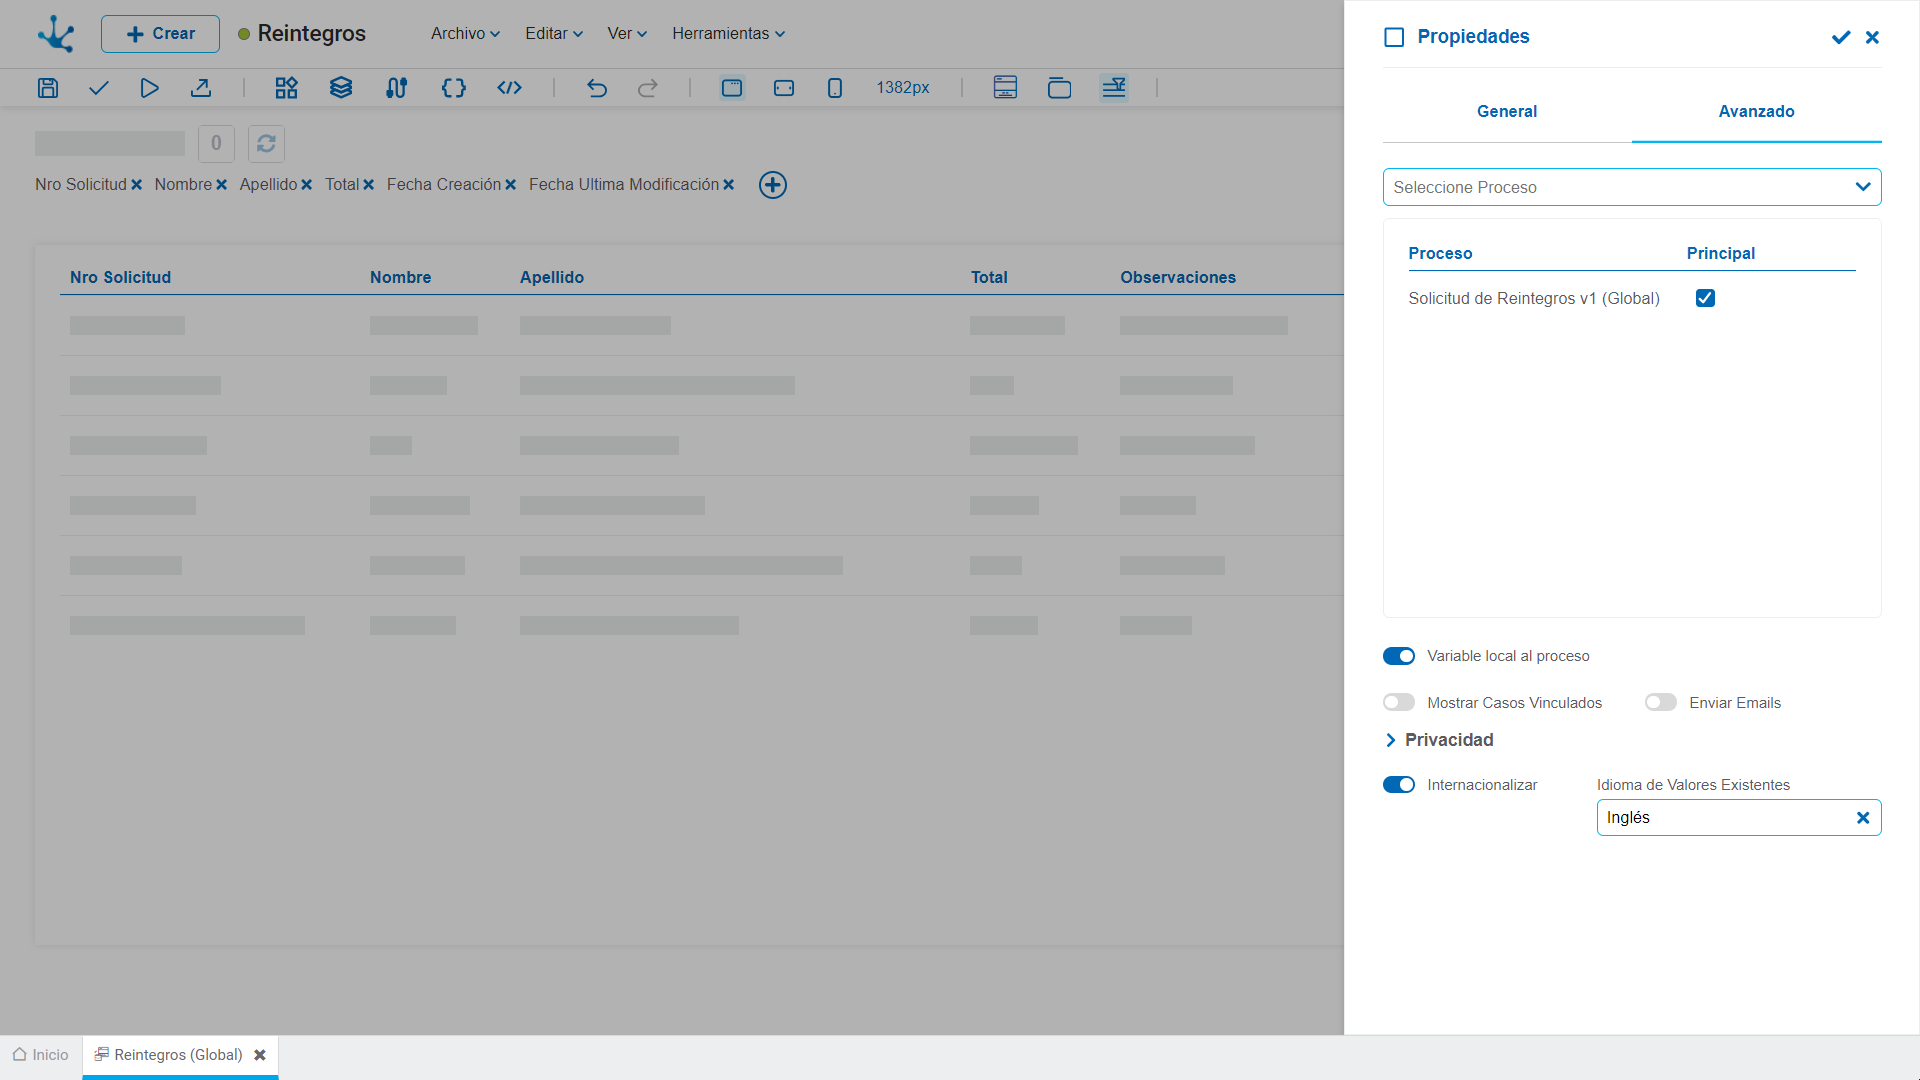
Task: Remove Fecha Ultima Modificación filter tag
Action: tap(729, 185)
